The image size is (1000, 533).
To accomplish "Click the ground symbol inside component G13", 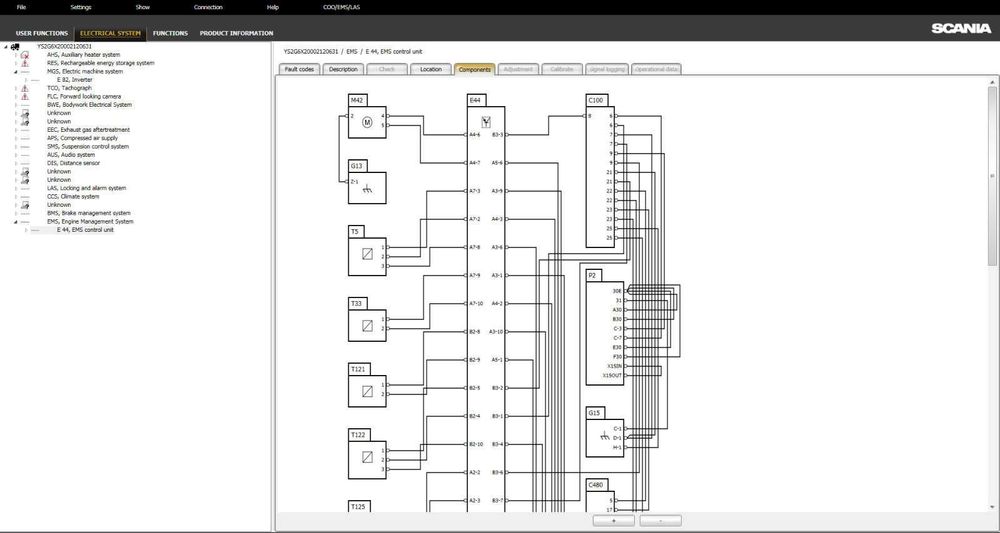I will pyautogui.click(x=367, y=189).
